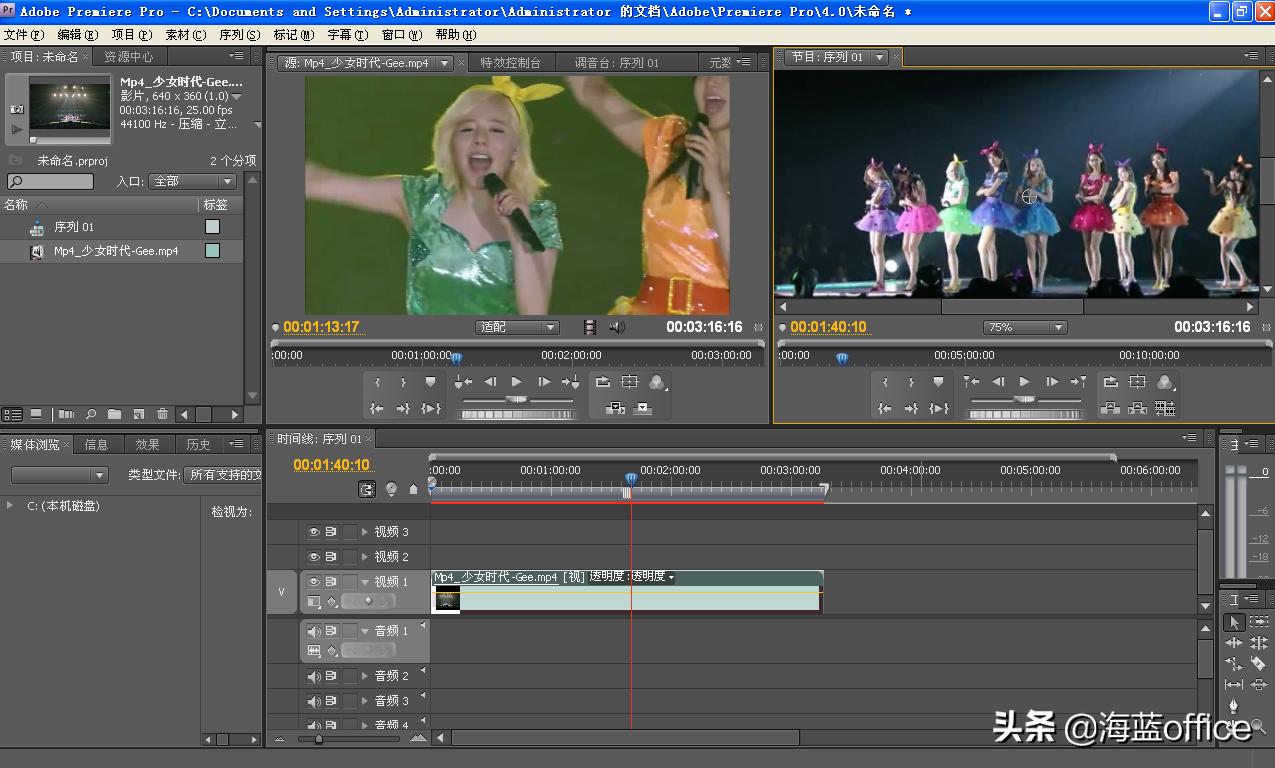Open the 75% zoom level dropdown

(x=1025, y=327)
